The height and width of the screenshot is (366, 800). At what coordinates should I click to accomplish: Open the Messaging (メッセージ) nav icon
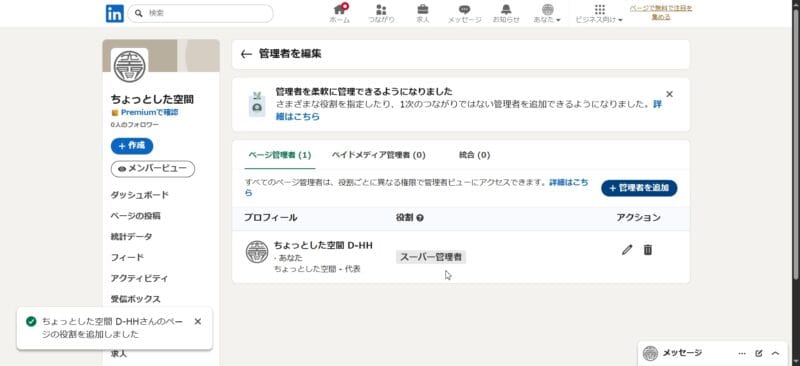(x=464, y=14)
